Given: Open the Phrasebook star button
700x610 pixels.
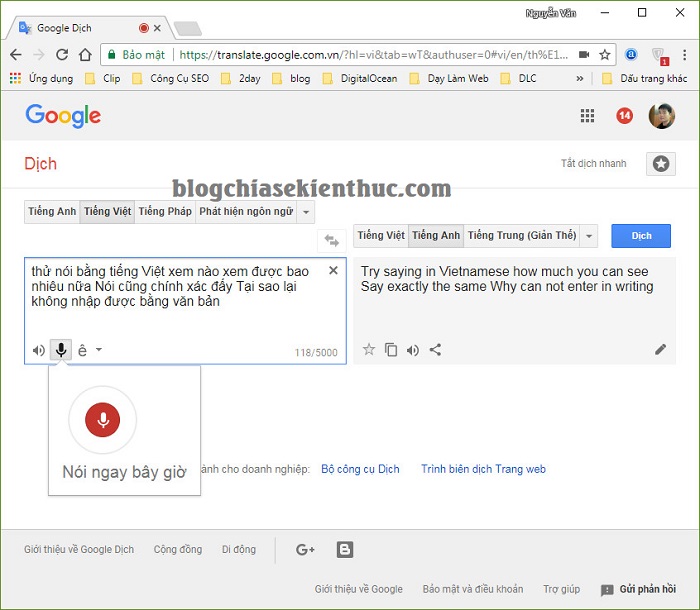Looking at the screenshot, I should click(661, 164).
